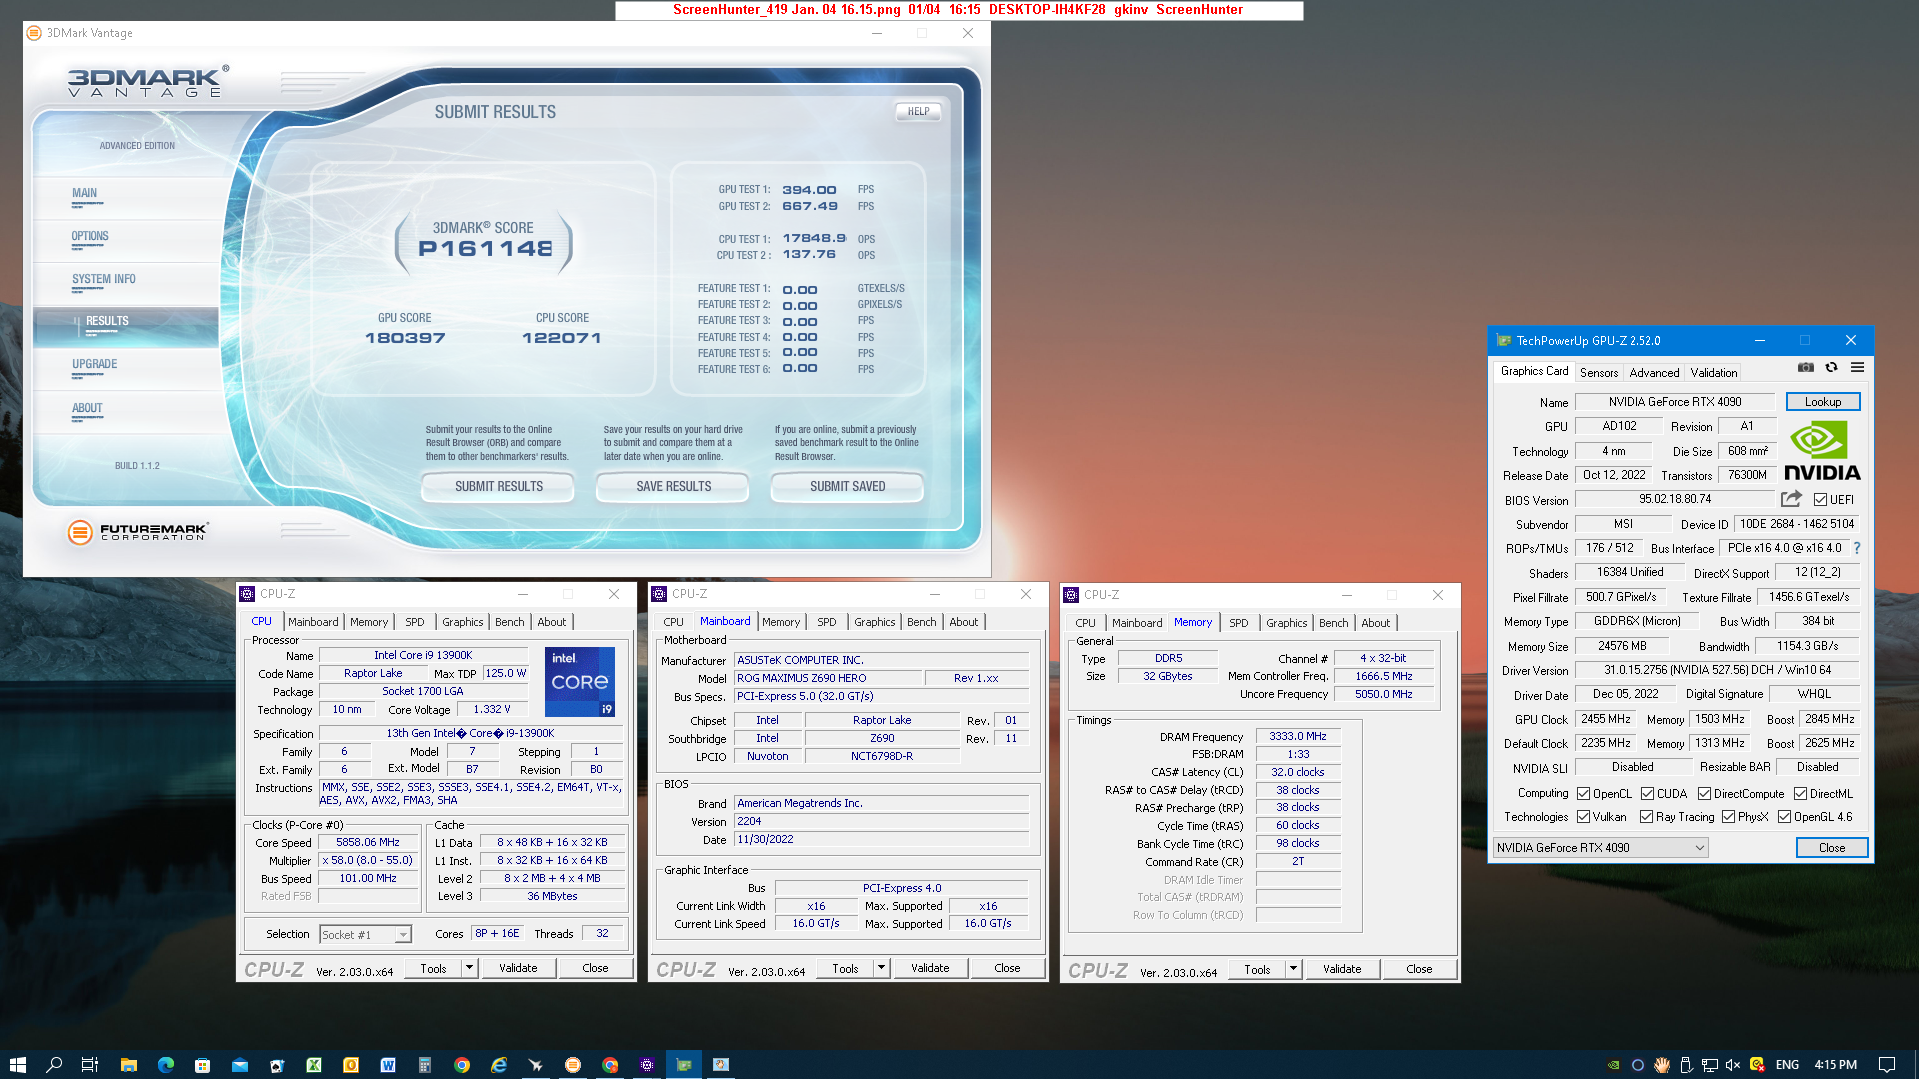1919x1079 pixels.
Task: Open the GPU selector dropdown in GPU-Z
Action: (1600, 847)
